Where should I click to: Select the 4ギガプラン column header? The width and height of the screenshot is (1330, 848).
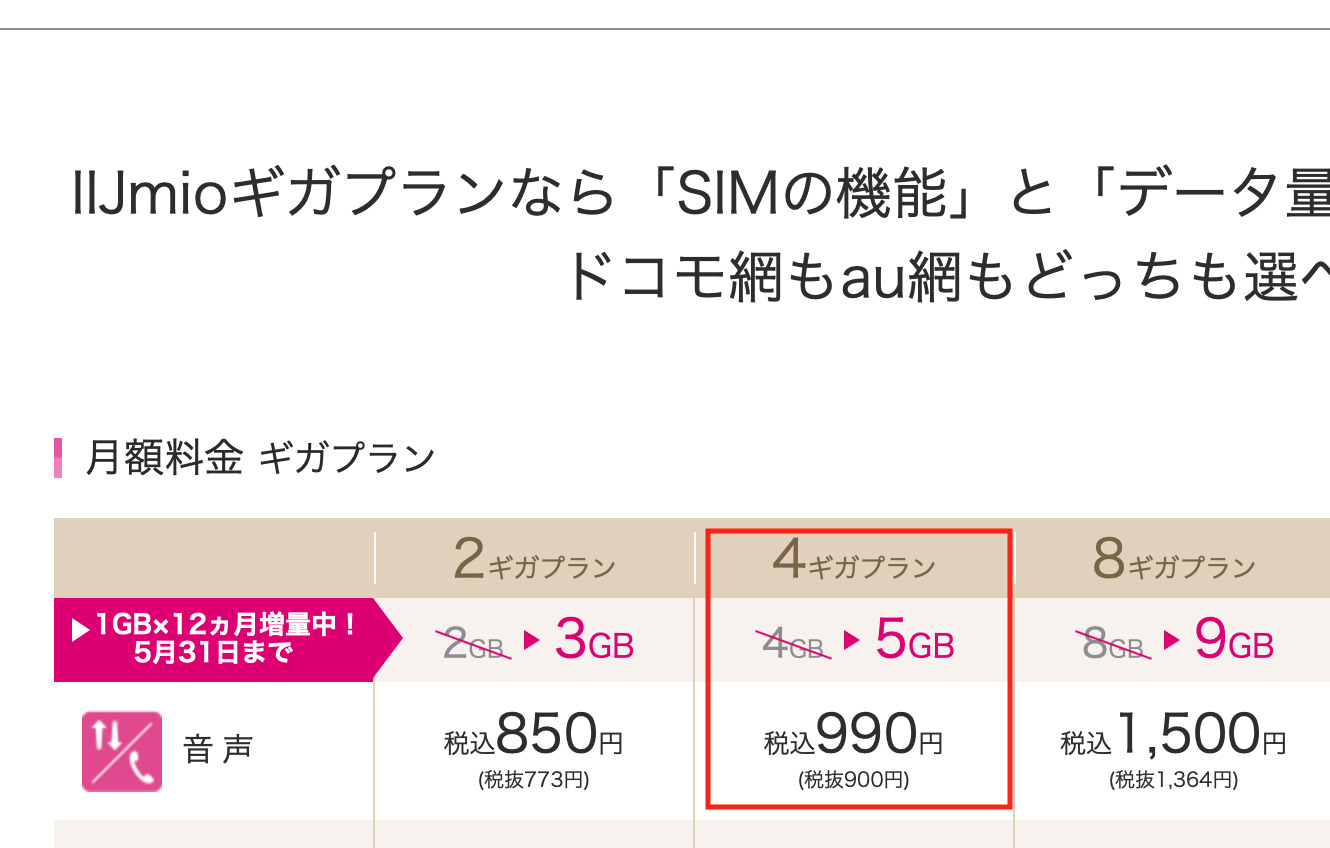[854, 560]
